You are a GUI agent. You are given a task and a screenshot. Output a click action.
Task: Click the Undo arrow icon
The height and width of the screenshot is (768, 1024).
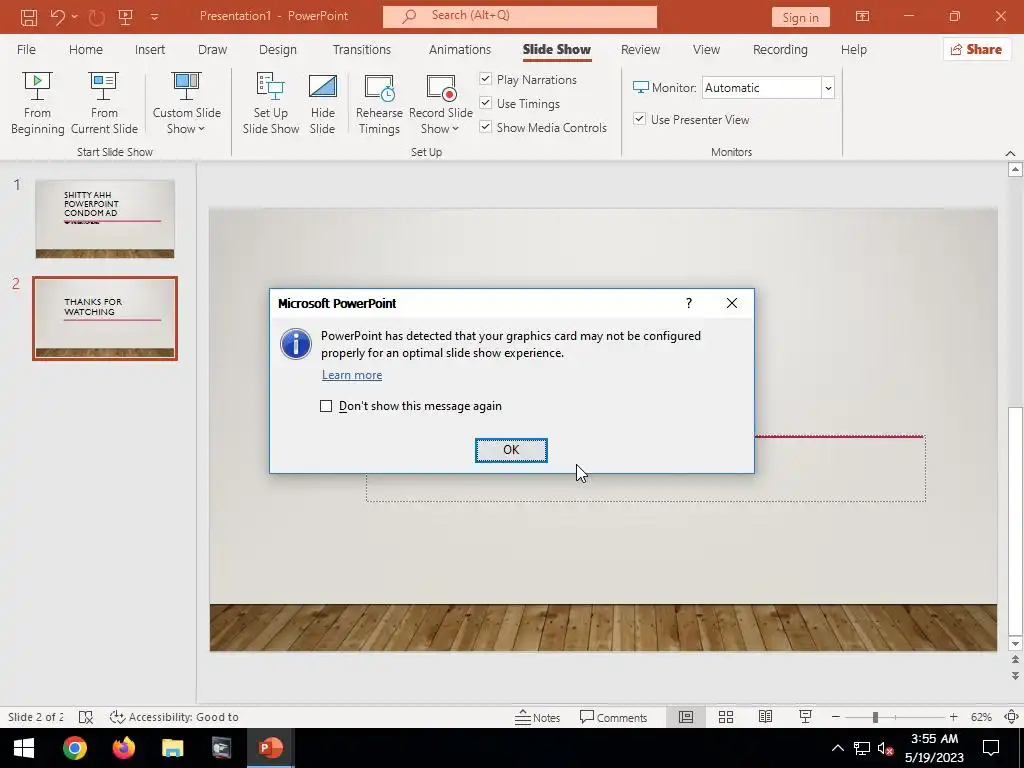[x=57, y=16]
